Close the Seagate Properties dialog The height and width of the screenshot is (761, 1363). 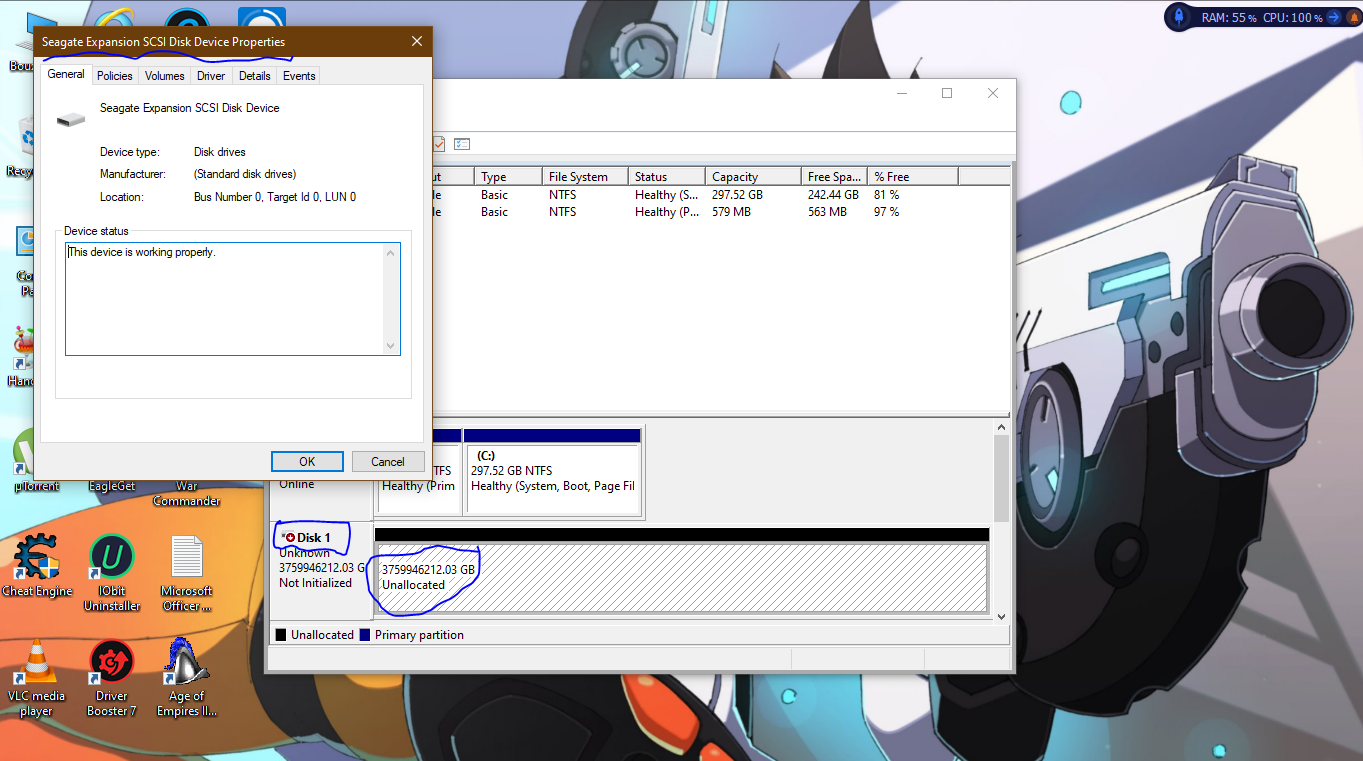pyautogui.click(x=417, y=41)
